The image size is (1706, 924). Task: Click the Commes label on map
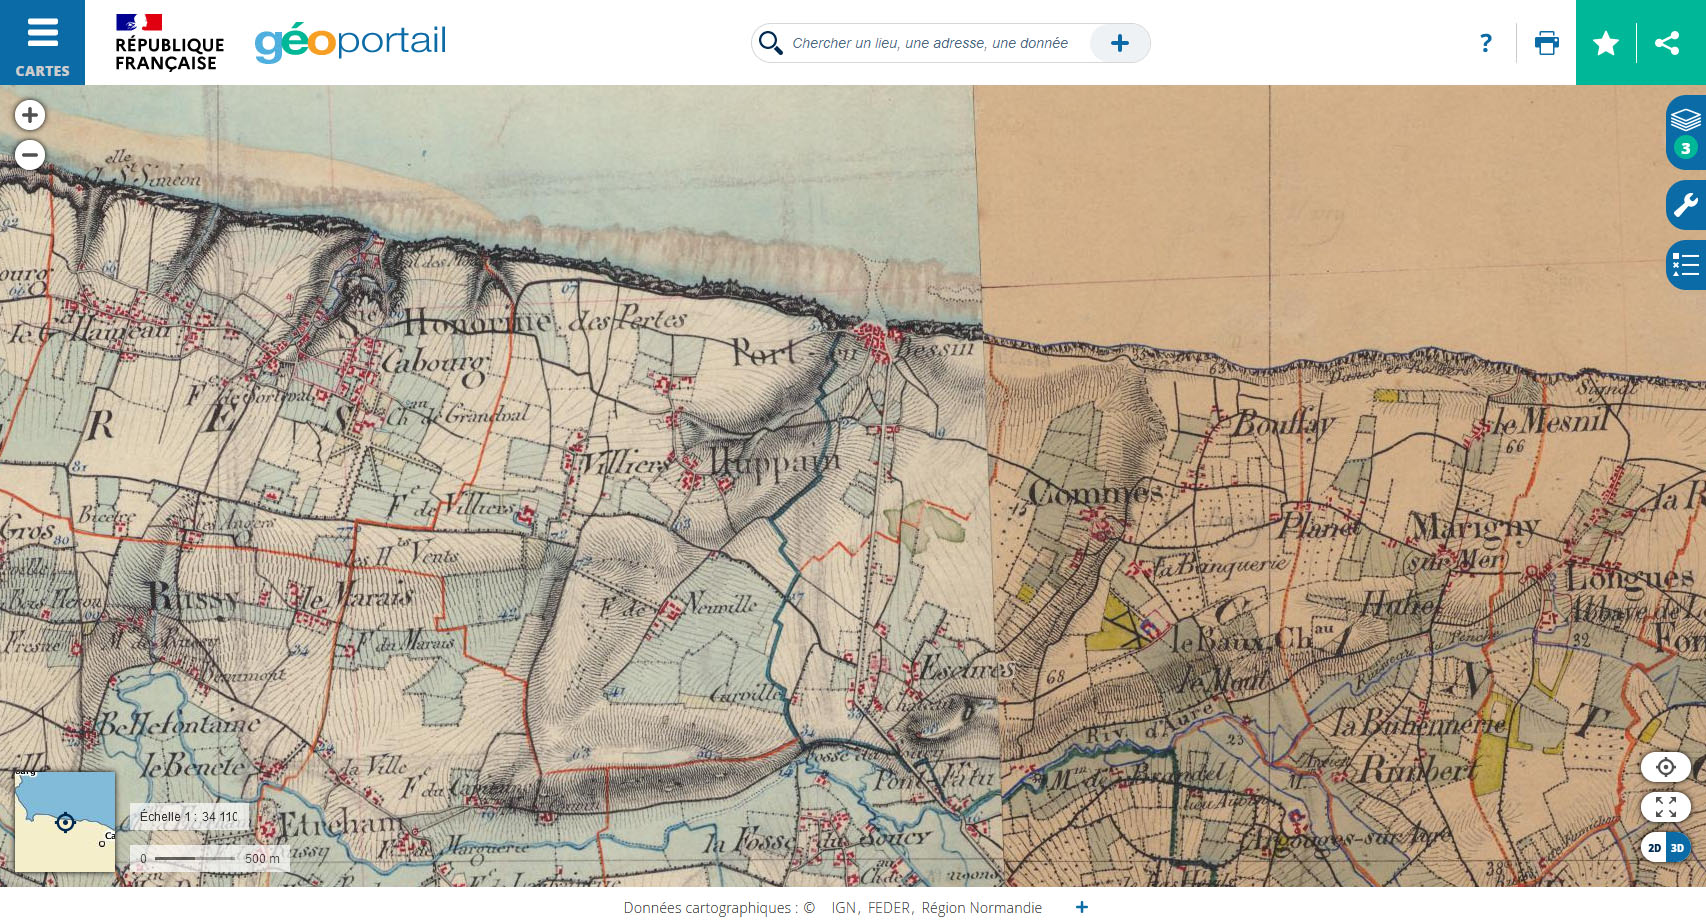[x=1096, y=492]
